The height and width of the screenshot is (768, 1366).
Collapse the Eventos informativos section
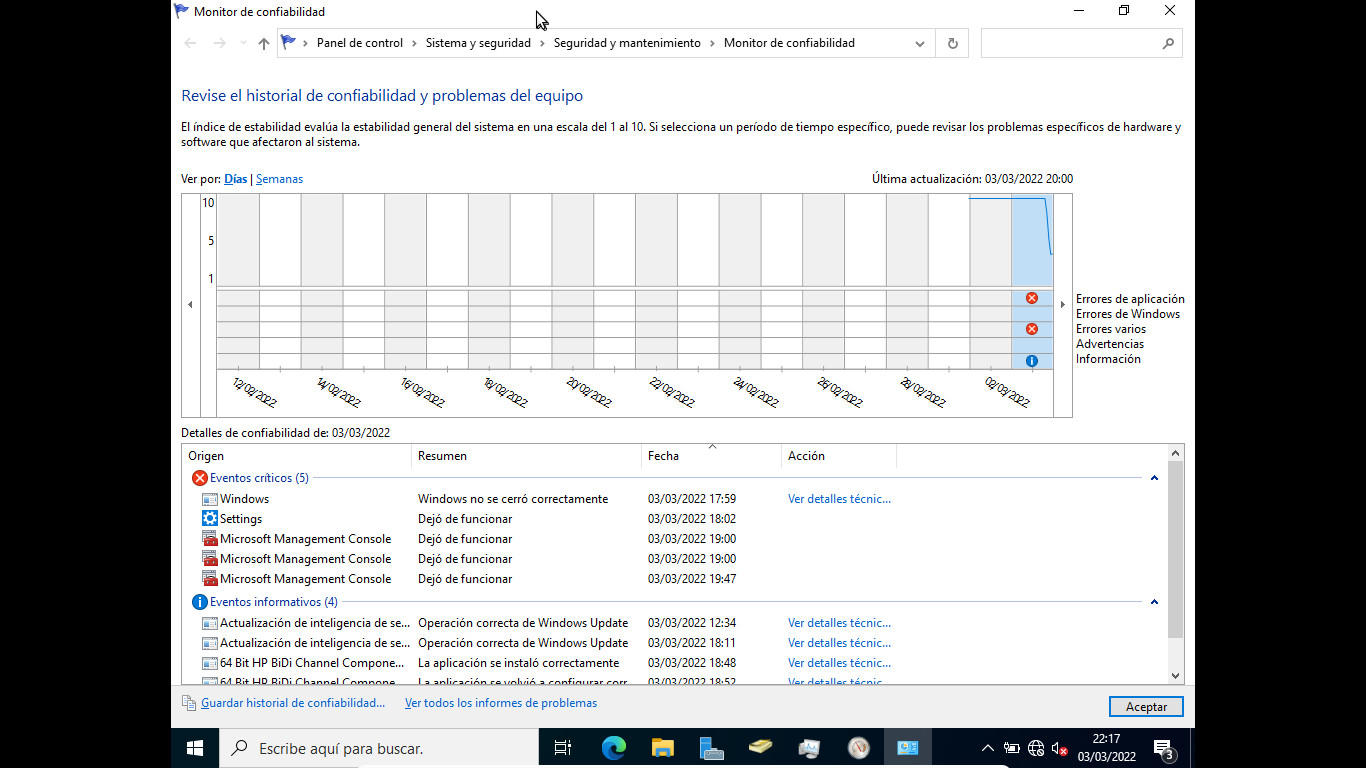1154,601
